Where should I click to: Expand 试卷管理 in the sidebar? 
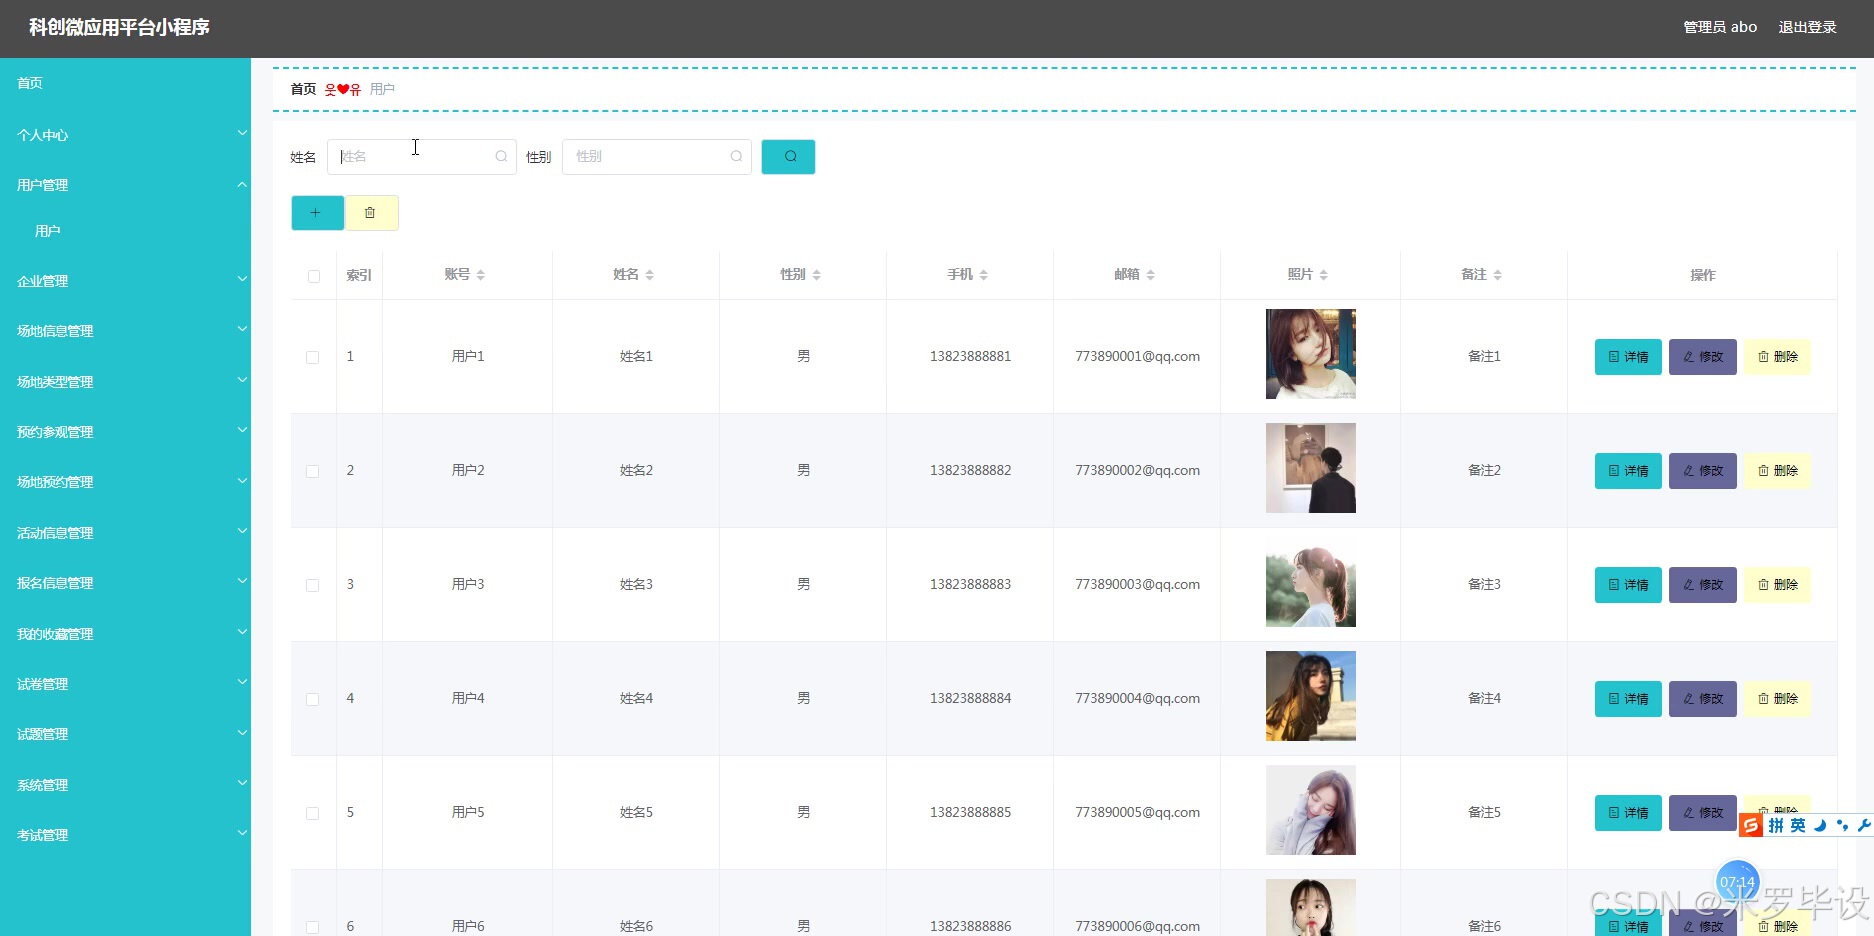point(125,684)
